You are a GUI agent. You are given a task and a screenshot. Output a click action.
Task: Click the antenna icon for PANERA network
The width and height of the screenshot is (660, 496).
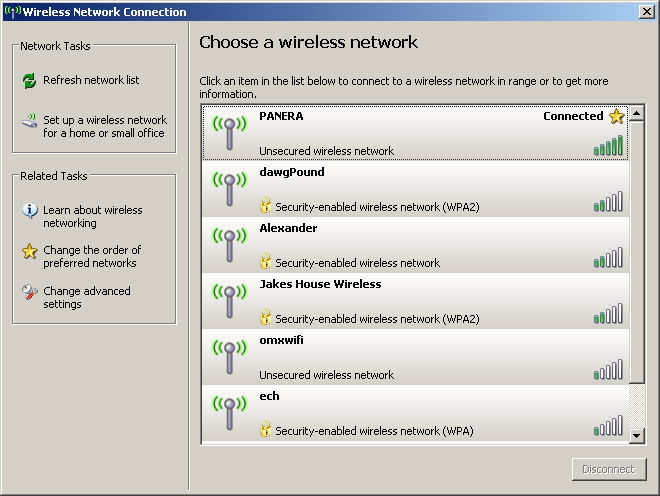(x=229, y=133)
